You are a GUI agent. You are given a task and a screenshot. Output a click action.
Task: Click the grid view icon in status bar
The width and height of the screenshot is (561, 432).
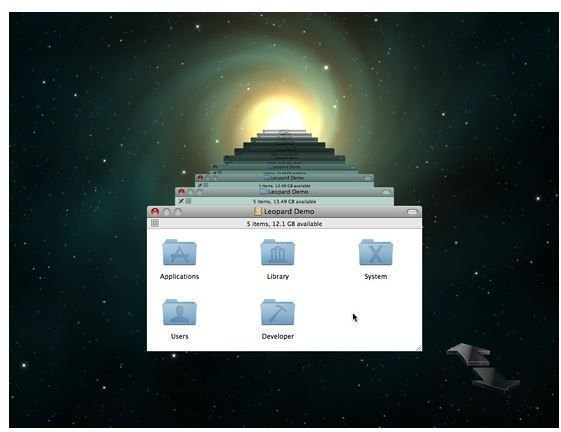tap(155, 223)
